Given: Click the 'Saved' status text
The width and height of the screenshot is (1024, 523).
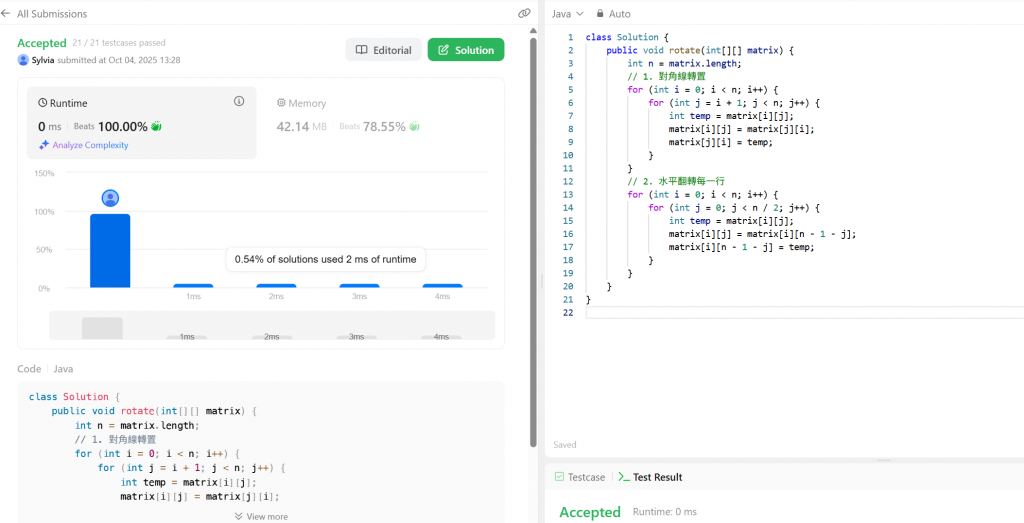Looking at the screenshot, I should 565,445.
